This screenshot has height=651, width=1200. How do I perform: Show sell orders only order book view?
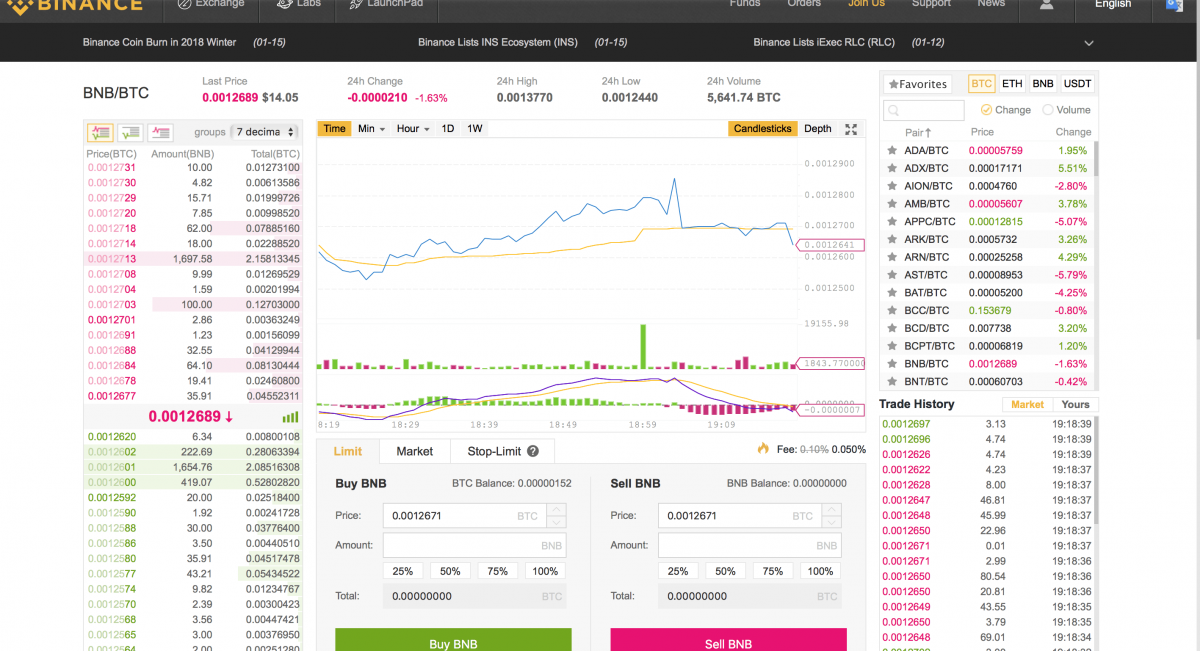pyautogui.click(x=160, y=132)
